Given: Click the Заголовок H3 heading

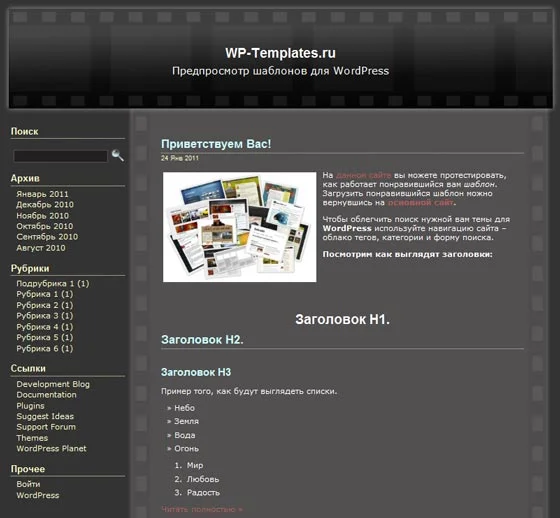Looking at the screenshot, I should click(x=196, y=372).
